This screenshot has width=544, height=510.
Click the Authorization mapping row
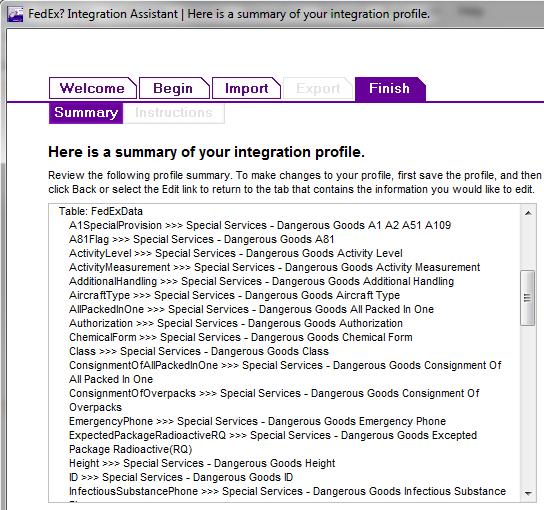[236, 323]
